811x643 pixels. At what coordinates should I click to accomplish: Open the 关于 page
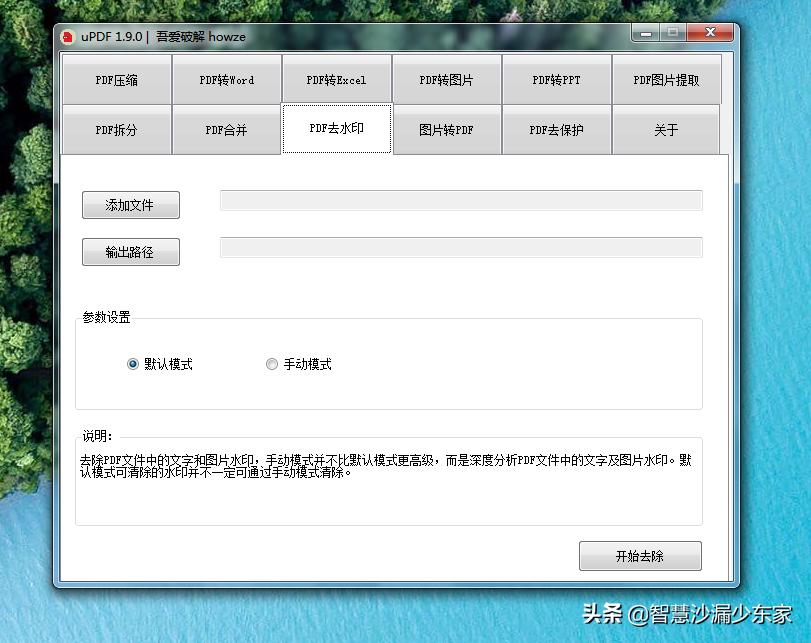[x=666, y=129]
